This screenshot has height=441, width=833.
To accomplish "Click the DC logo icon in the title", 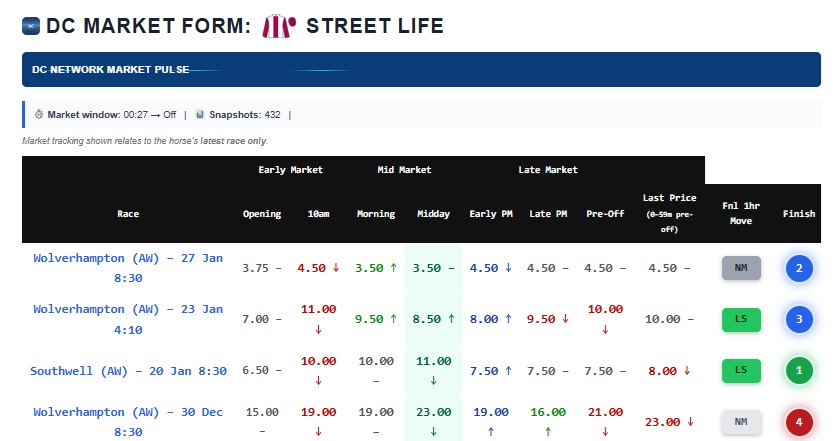I will tap(31, 26).
